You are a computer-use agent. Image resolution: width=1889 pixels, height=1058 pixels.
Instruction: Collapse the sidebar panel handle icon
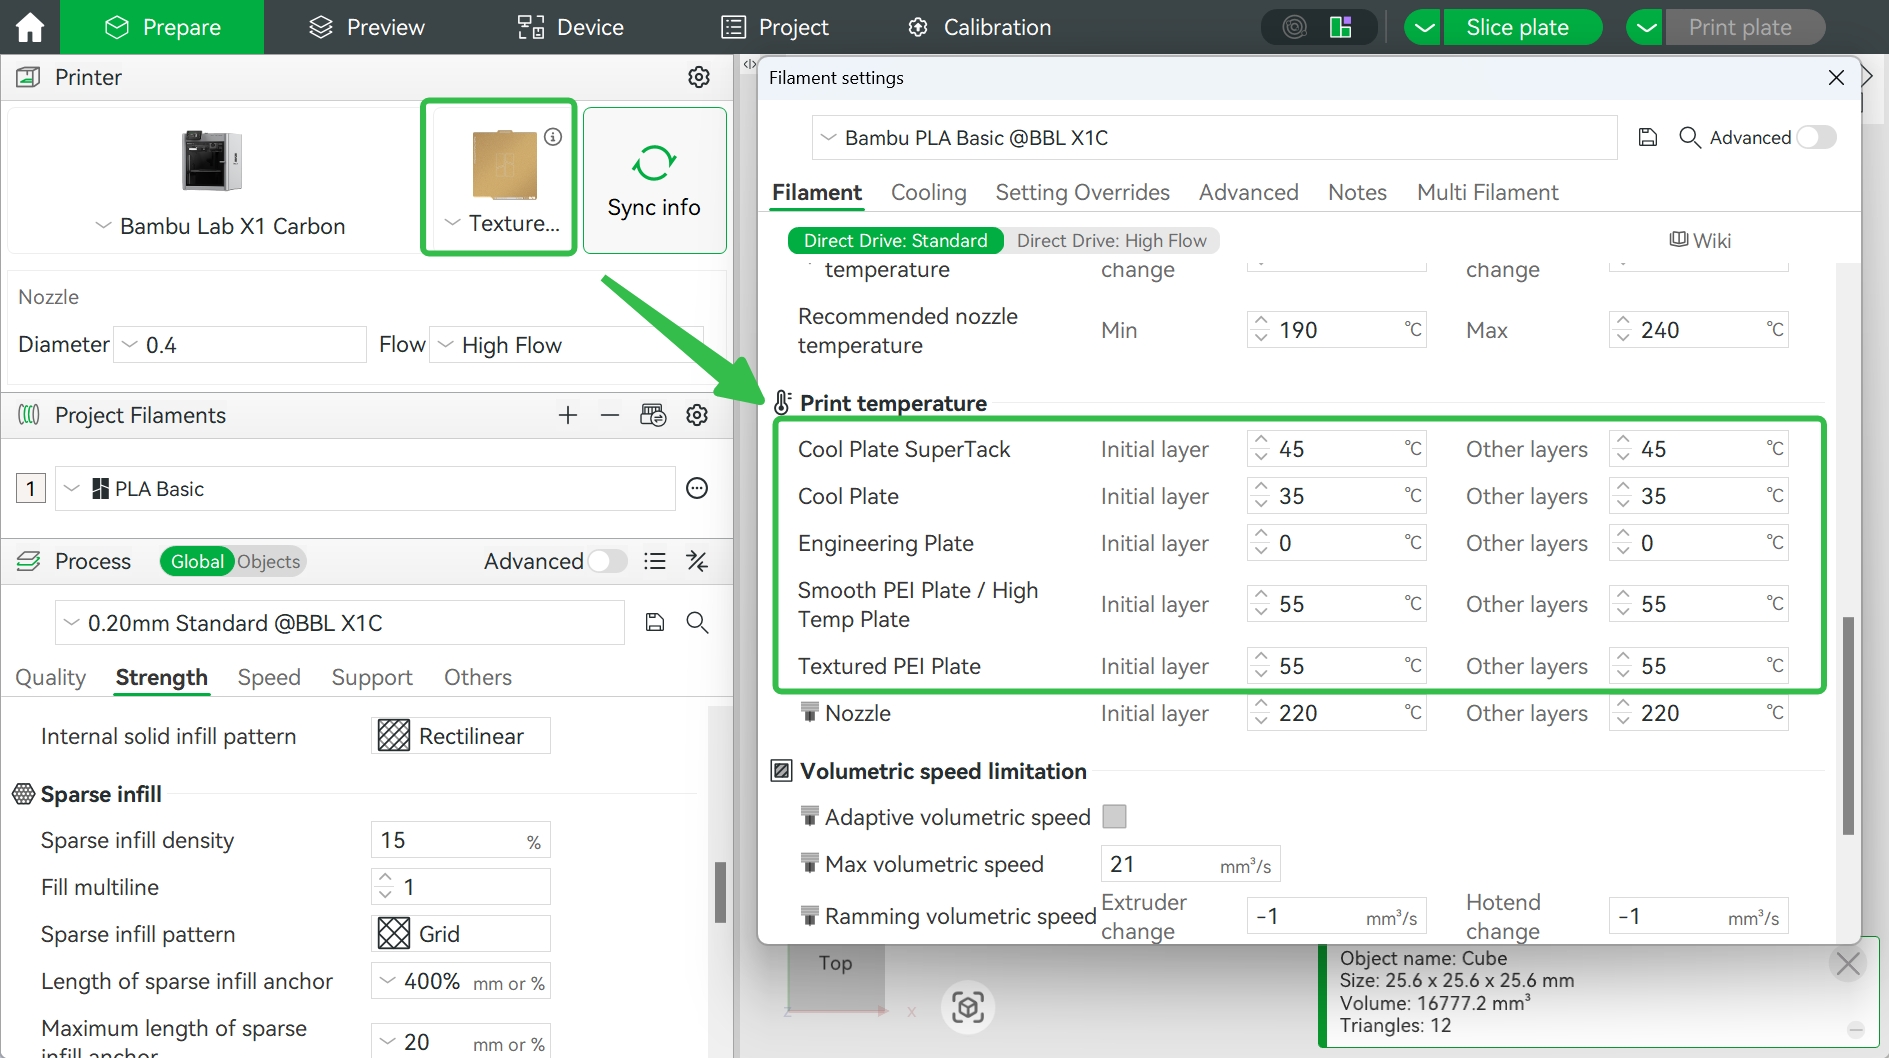749,64
